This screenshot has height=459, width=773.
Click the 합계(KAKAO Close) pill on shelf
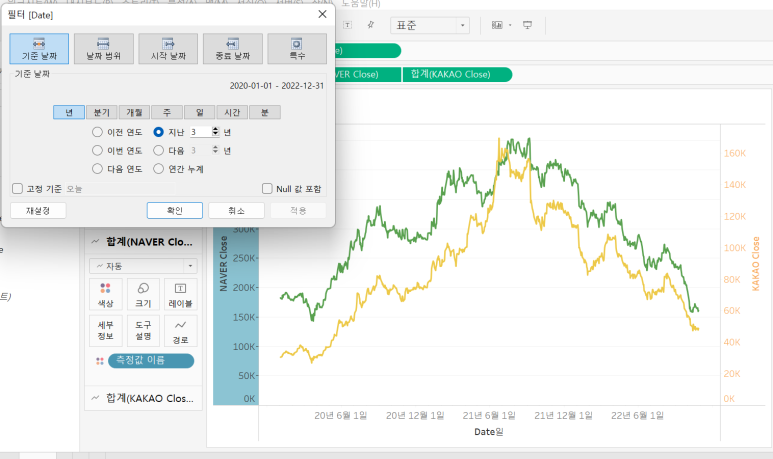(457, 74)
